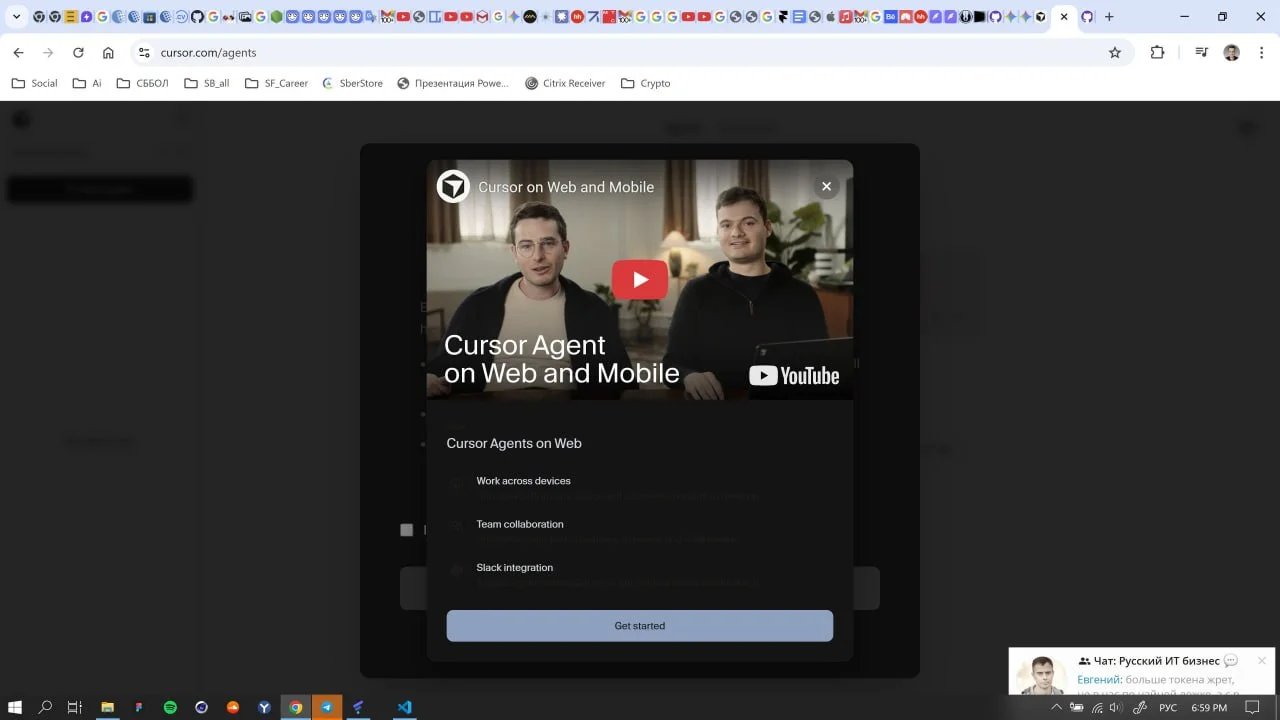
Task: Open the Crypto bookmarks folder
Action: tap(646, 83)
